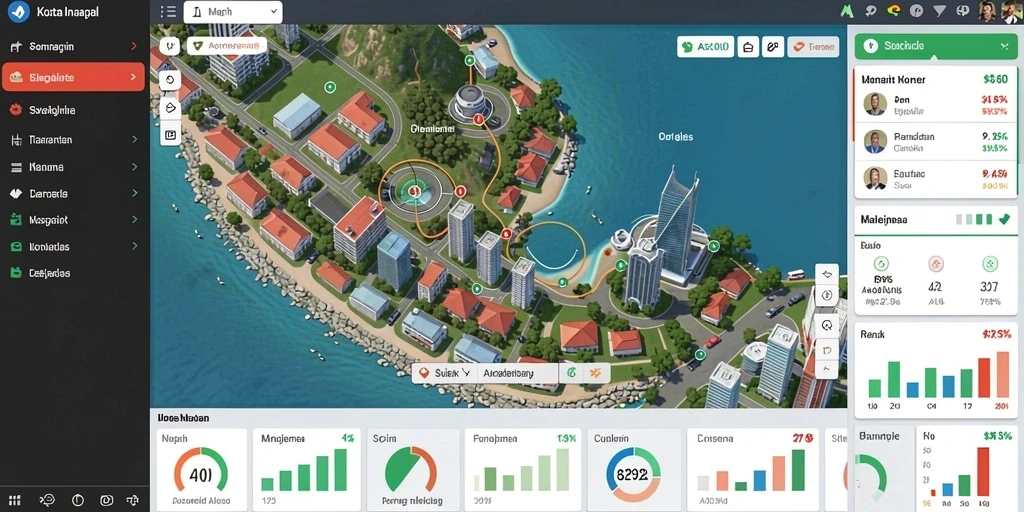1024x512 pixels.
Task: Click the green M icon in top right bar
Action: click(848, 10)
